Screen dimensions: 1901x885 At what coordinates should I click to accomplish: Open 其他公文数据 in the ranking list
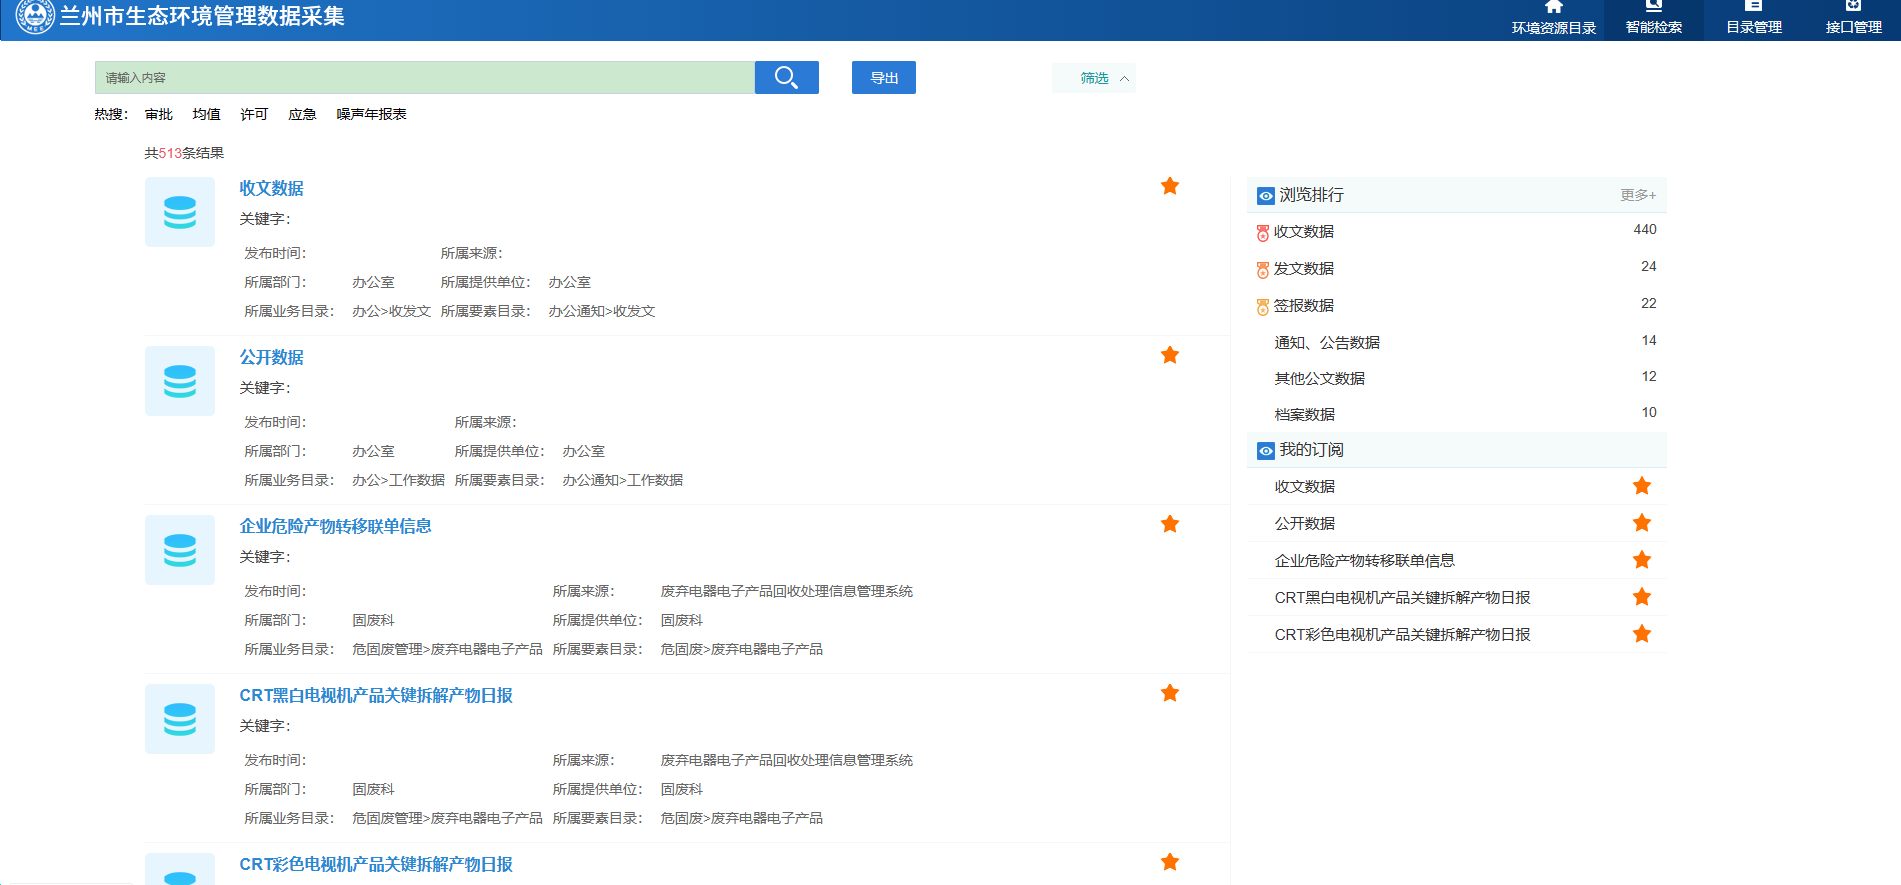pyautogui.click(x=1320, y=378)
